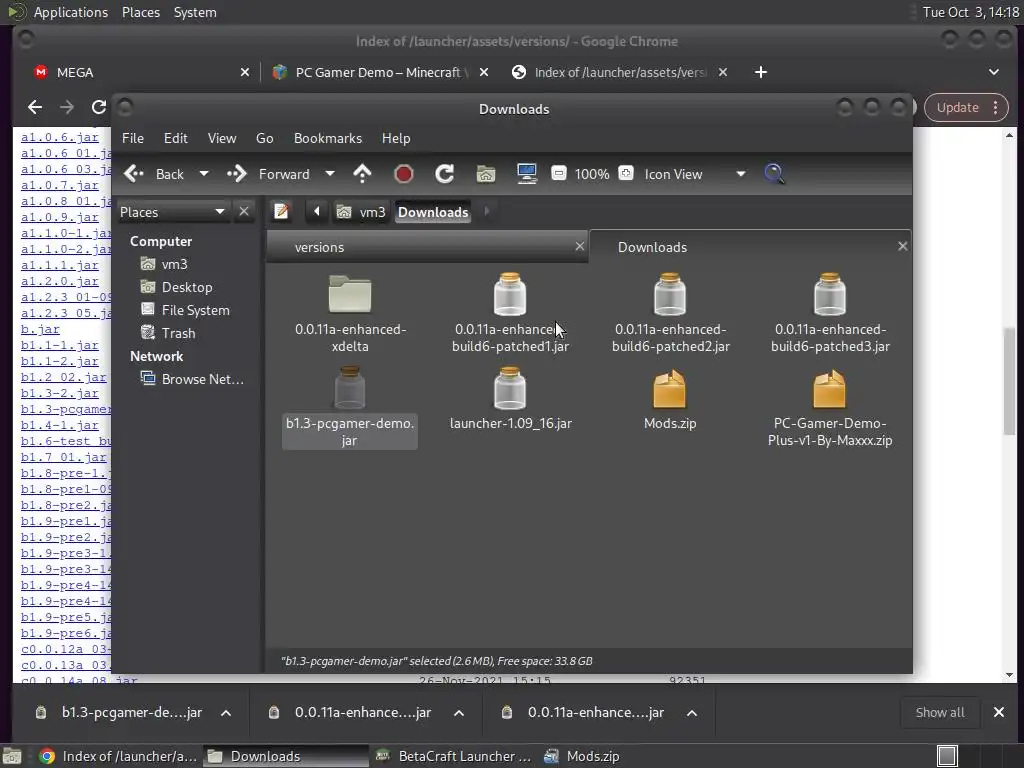Click the red Stop loading icon
The width and height of the screenshot is (1024, 768).
[x=404, y=174]
